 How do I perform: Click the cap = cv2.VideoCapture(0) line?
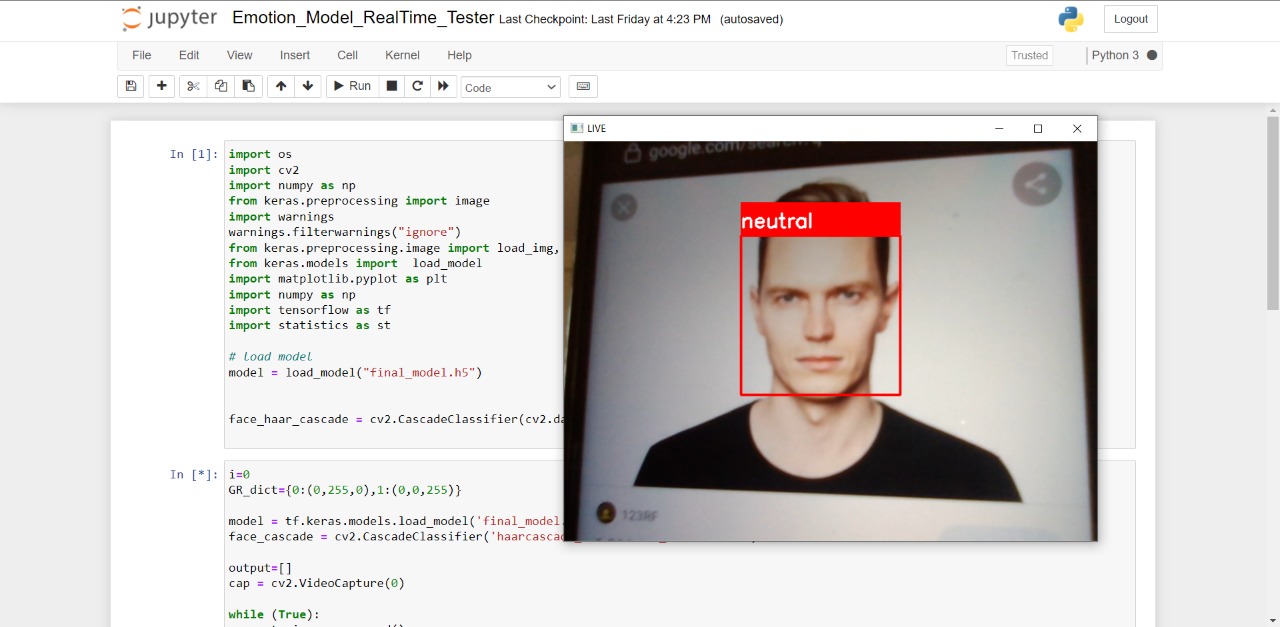pos(316,583)
